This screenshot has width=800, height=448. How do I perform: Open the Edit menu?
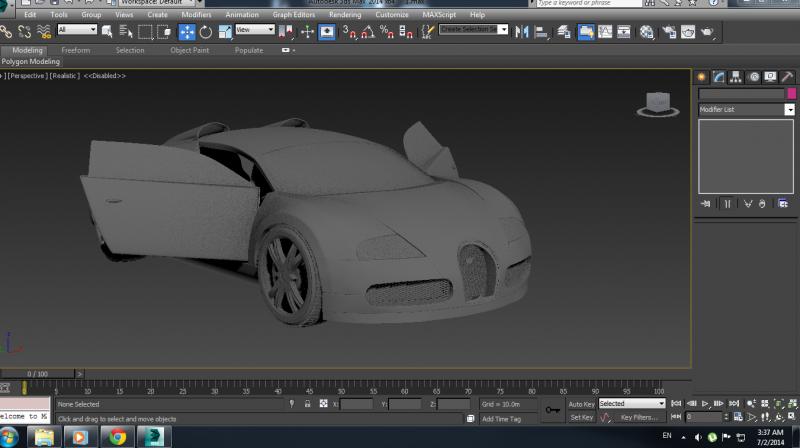point(30,15)
